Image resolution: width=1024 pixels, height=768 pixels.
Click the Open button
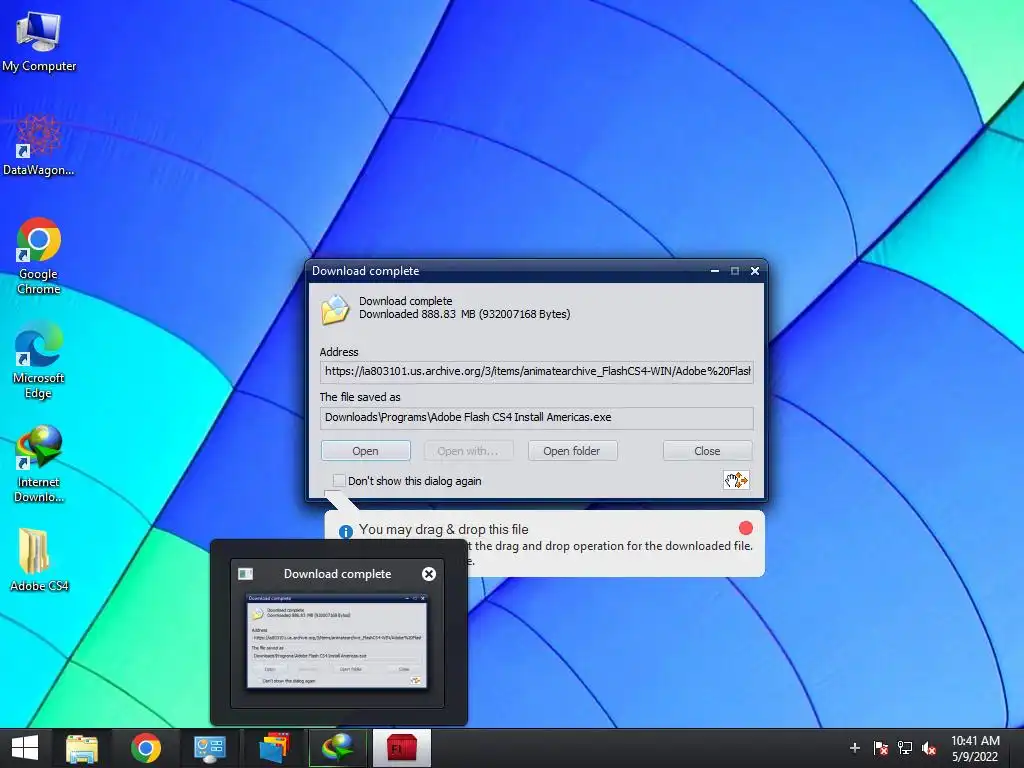[366, 451]
